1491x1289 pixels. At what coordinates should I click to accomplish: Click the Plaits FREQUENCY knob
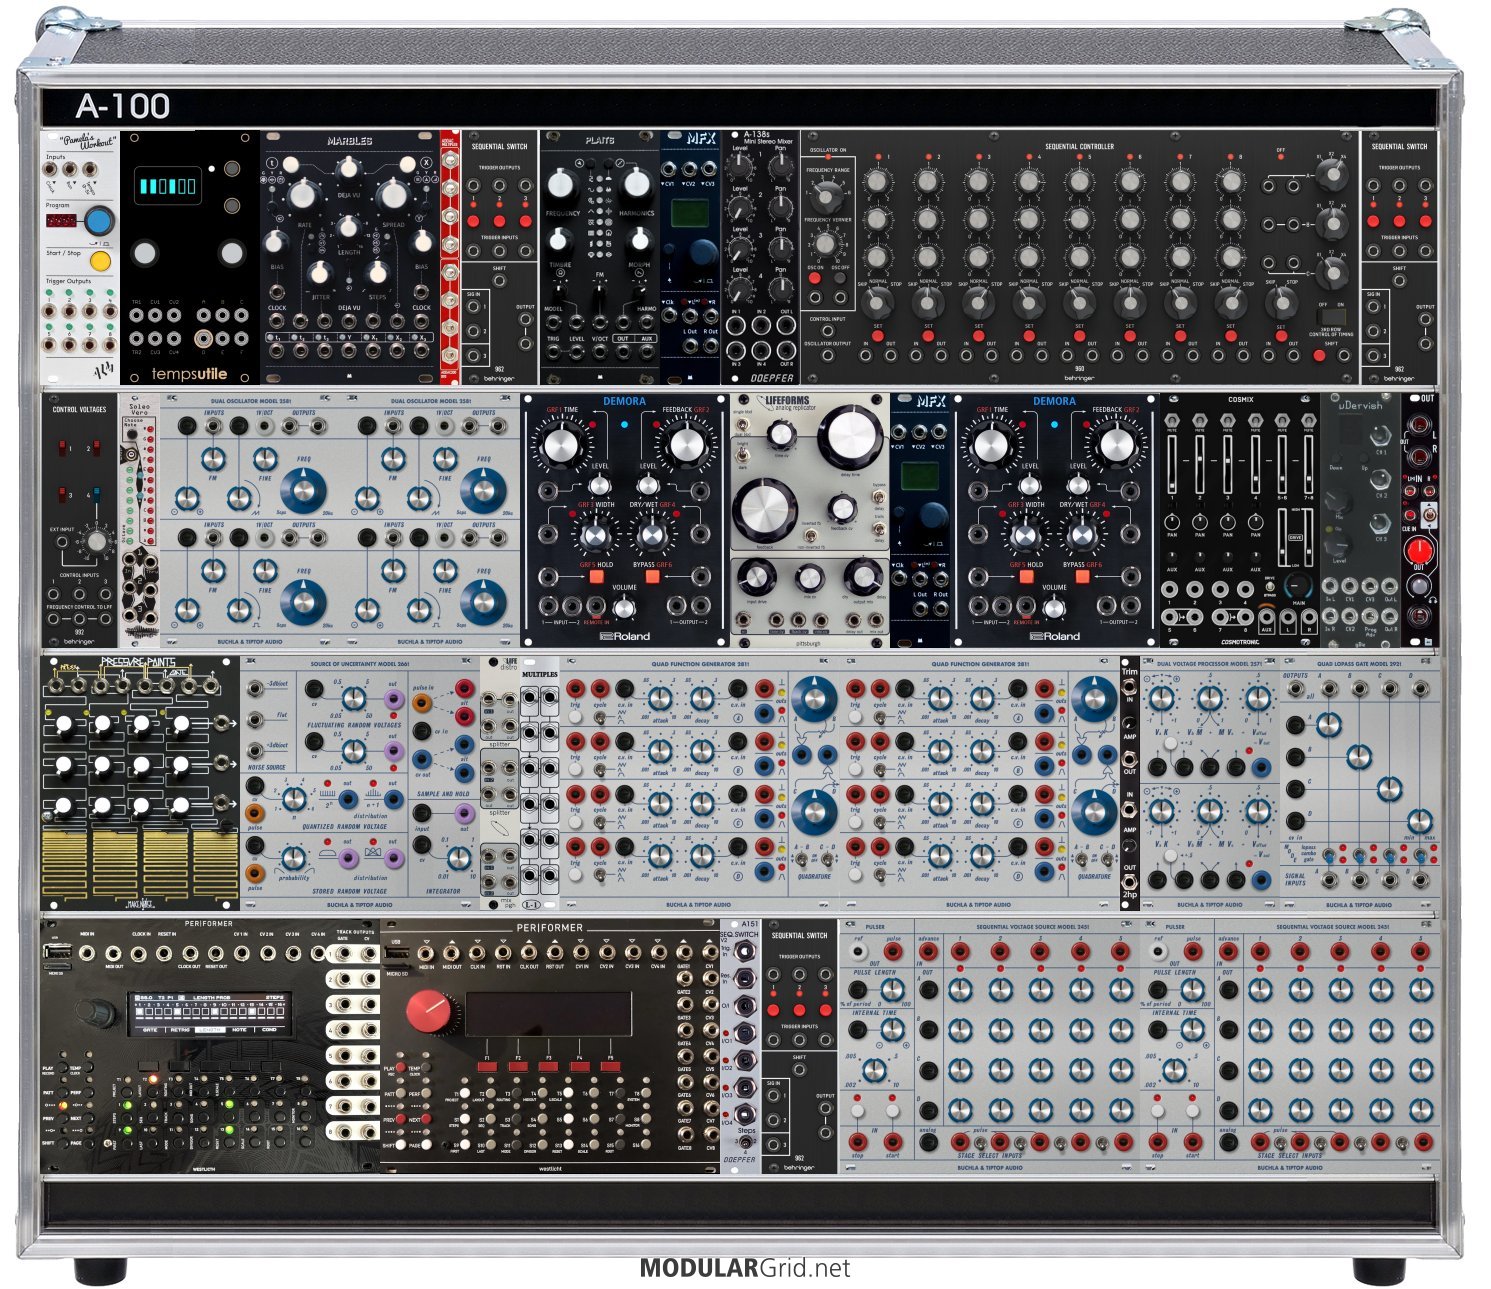coord(562,184)
